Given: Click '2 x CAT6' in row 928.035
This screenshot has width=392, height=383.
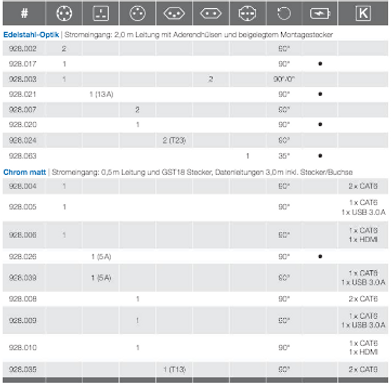Looking at the screenshot, I should (x=363, y=369).
